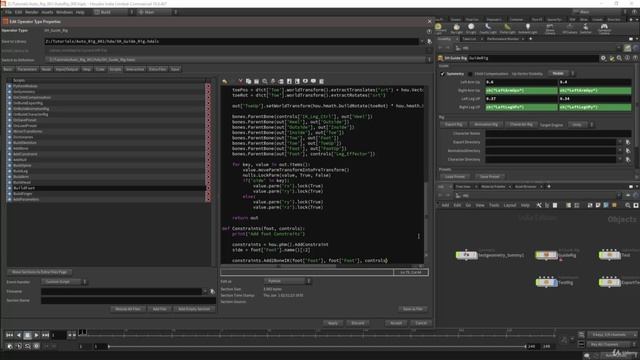Open the Event Handler Custom Script dropdown

point(64,282)
